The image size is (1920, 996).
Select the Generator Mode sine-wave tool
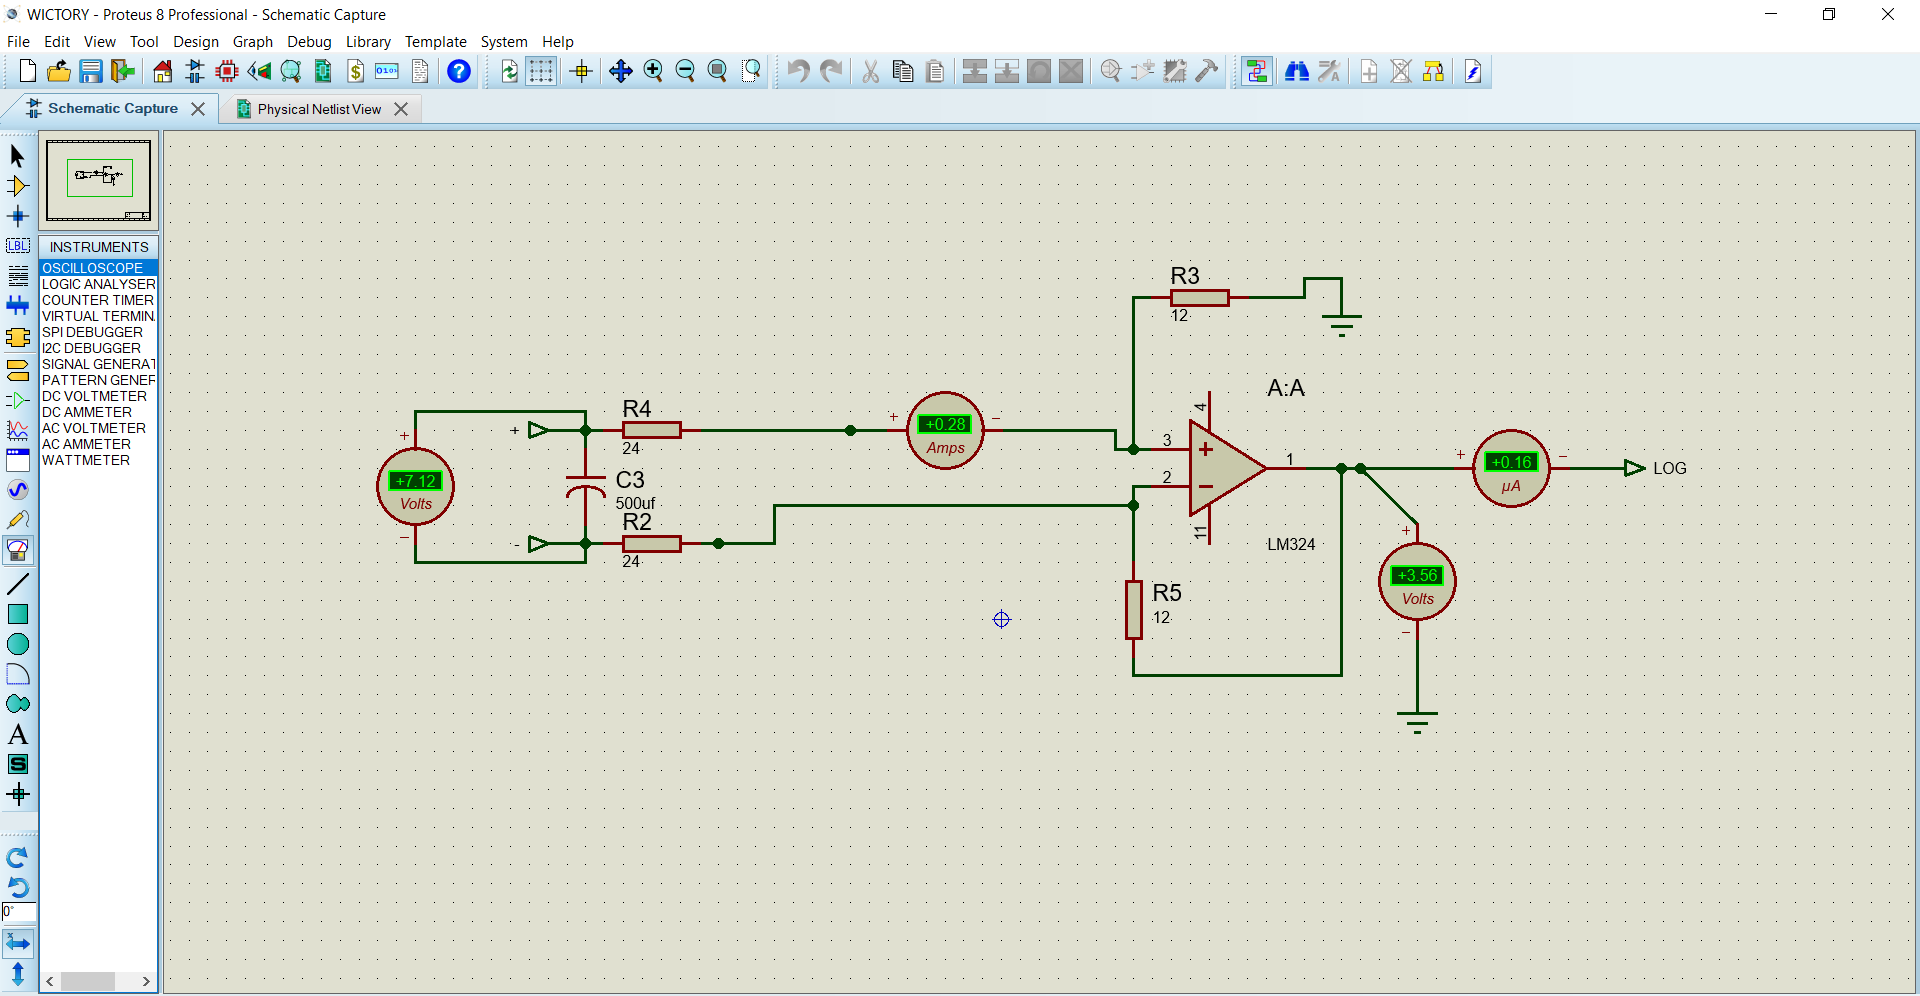coord(18,490)
